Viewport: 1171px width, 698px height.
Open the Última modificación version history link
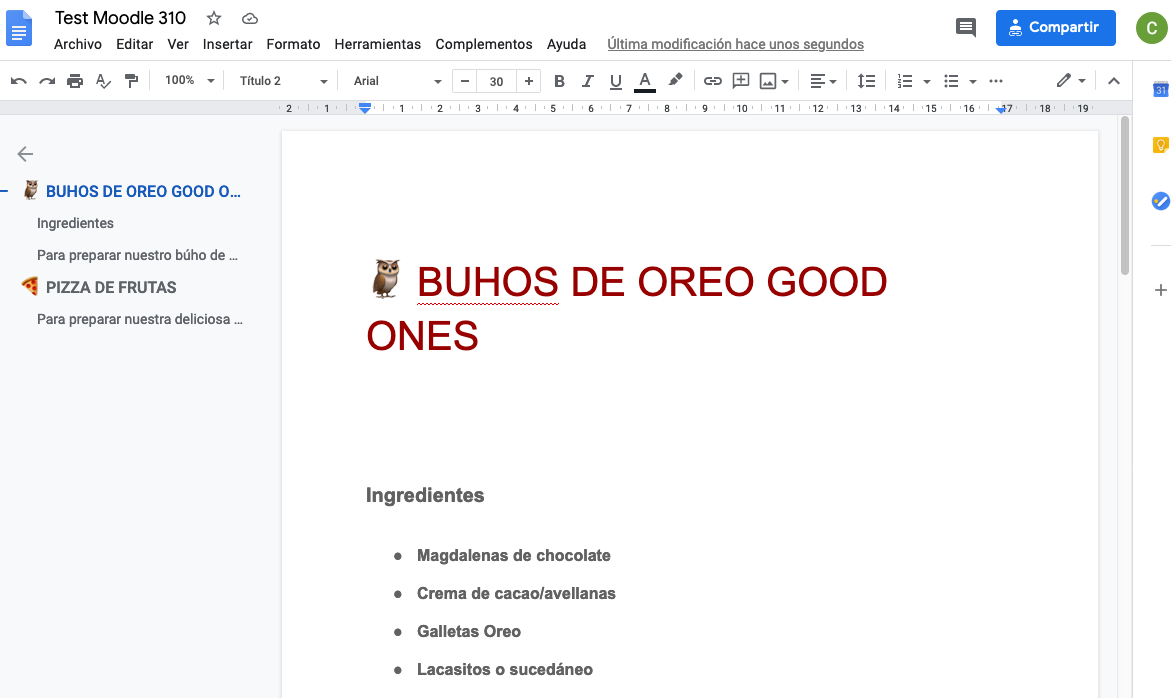[736, 44]
